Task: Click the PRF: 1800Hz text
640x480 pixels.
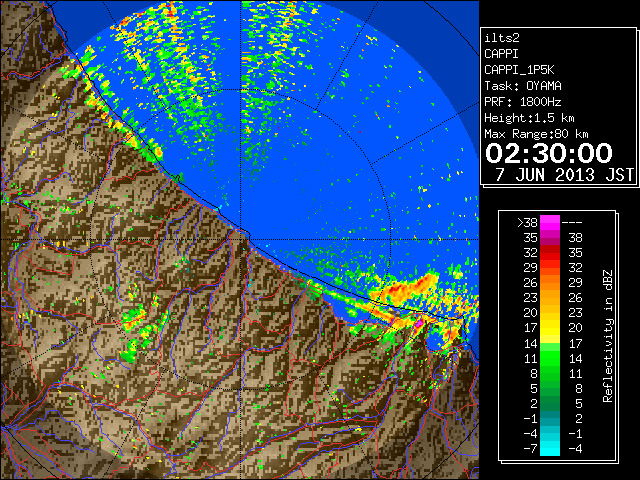Action: (522, 102)
